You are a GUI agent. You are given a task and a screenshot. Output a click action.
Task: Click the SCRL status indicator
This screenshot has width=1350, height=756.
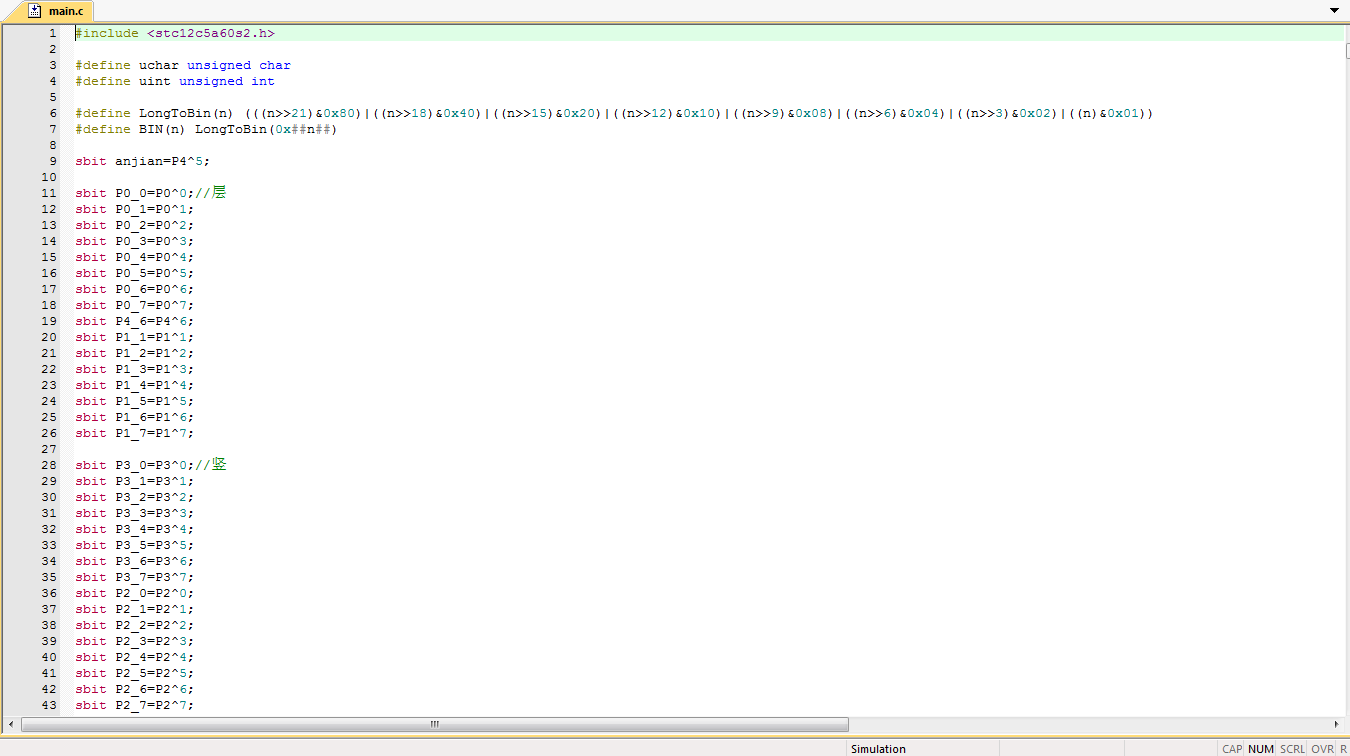pos(1292,748)
